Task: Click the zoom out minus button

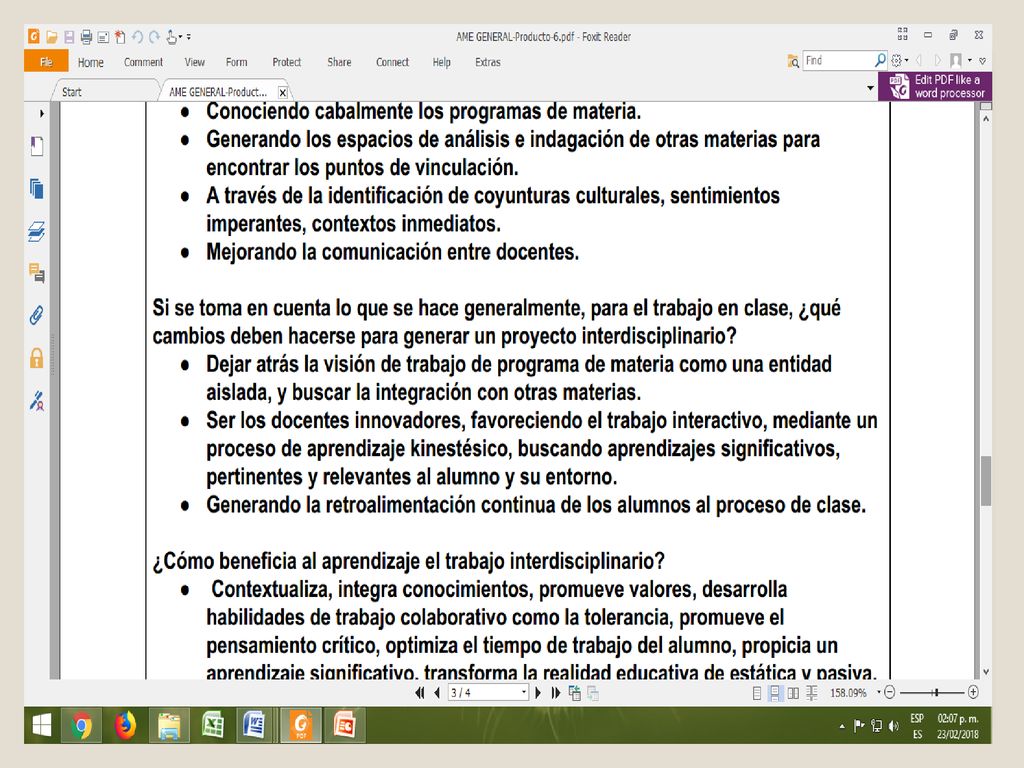Action: tap(889, 692)
